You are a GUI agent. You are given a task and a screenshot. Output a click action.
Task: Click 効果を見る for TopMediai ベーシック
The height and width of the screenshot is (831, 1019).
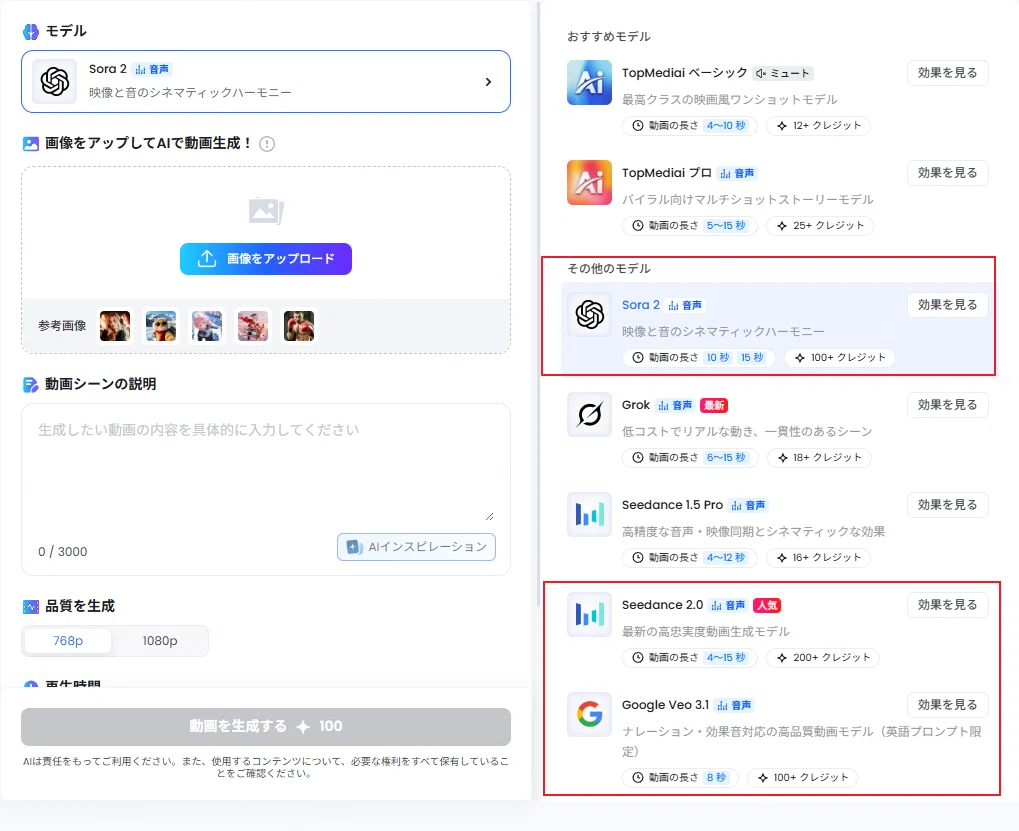(948, 73)
